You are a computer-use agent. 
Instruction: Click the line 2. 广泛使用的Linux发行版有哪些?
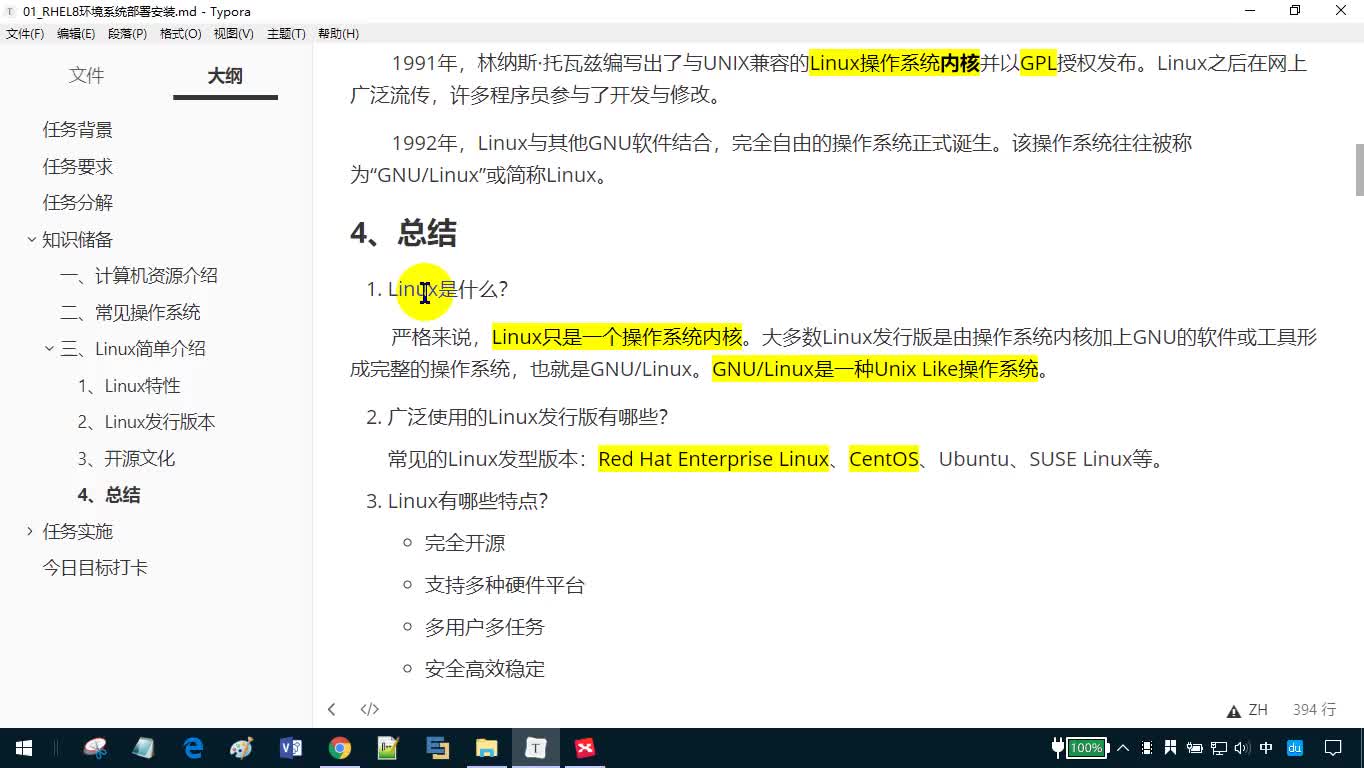pos(517,417)
